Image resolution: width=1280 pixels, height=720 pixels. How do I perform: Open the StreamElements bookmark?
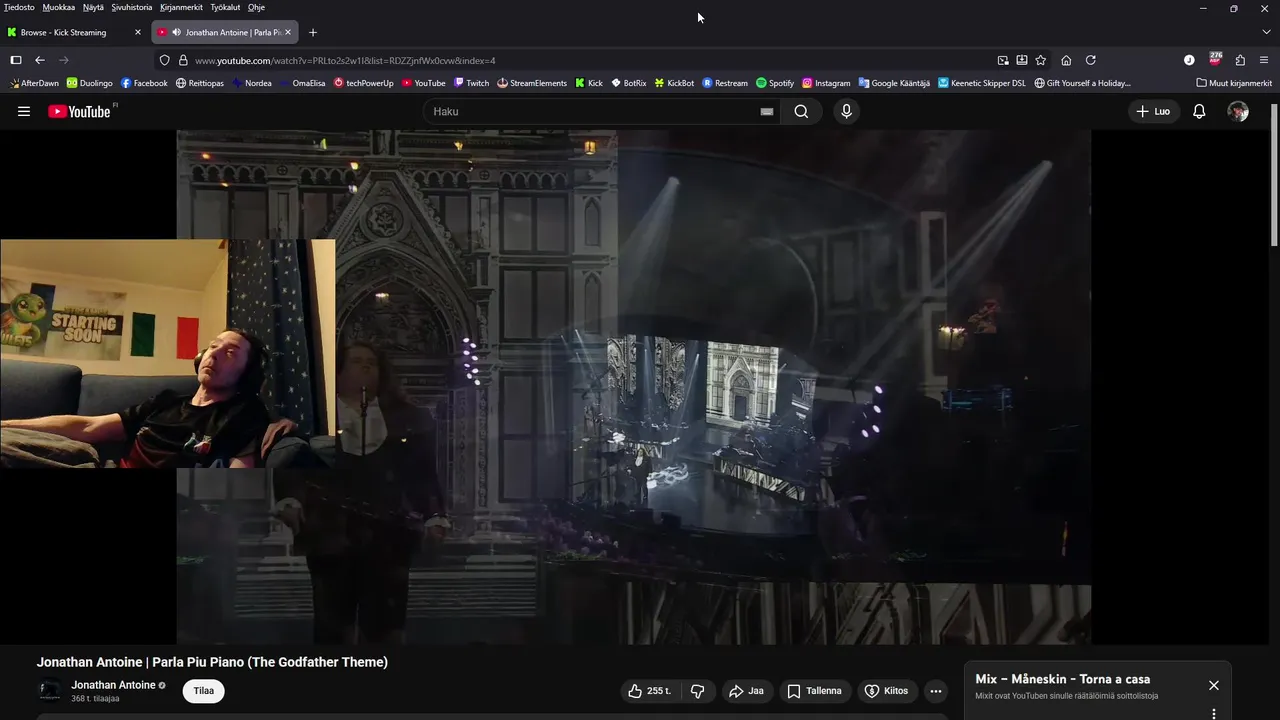coord(532,83)
